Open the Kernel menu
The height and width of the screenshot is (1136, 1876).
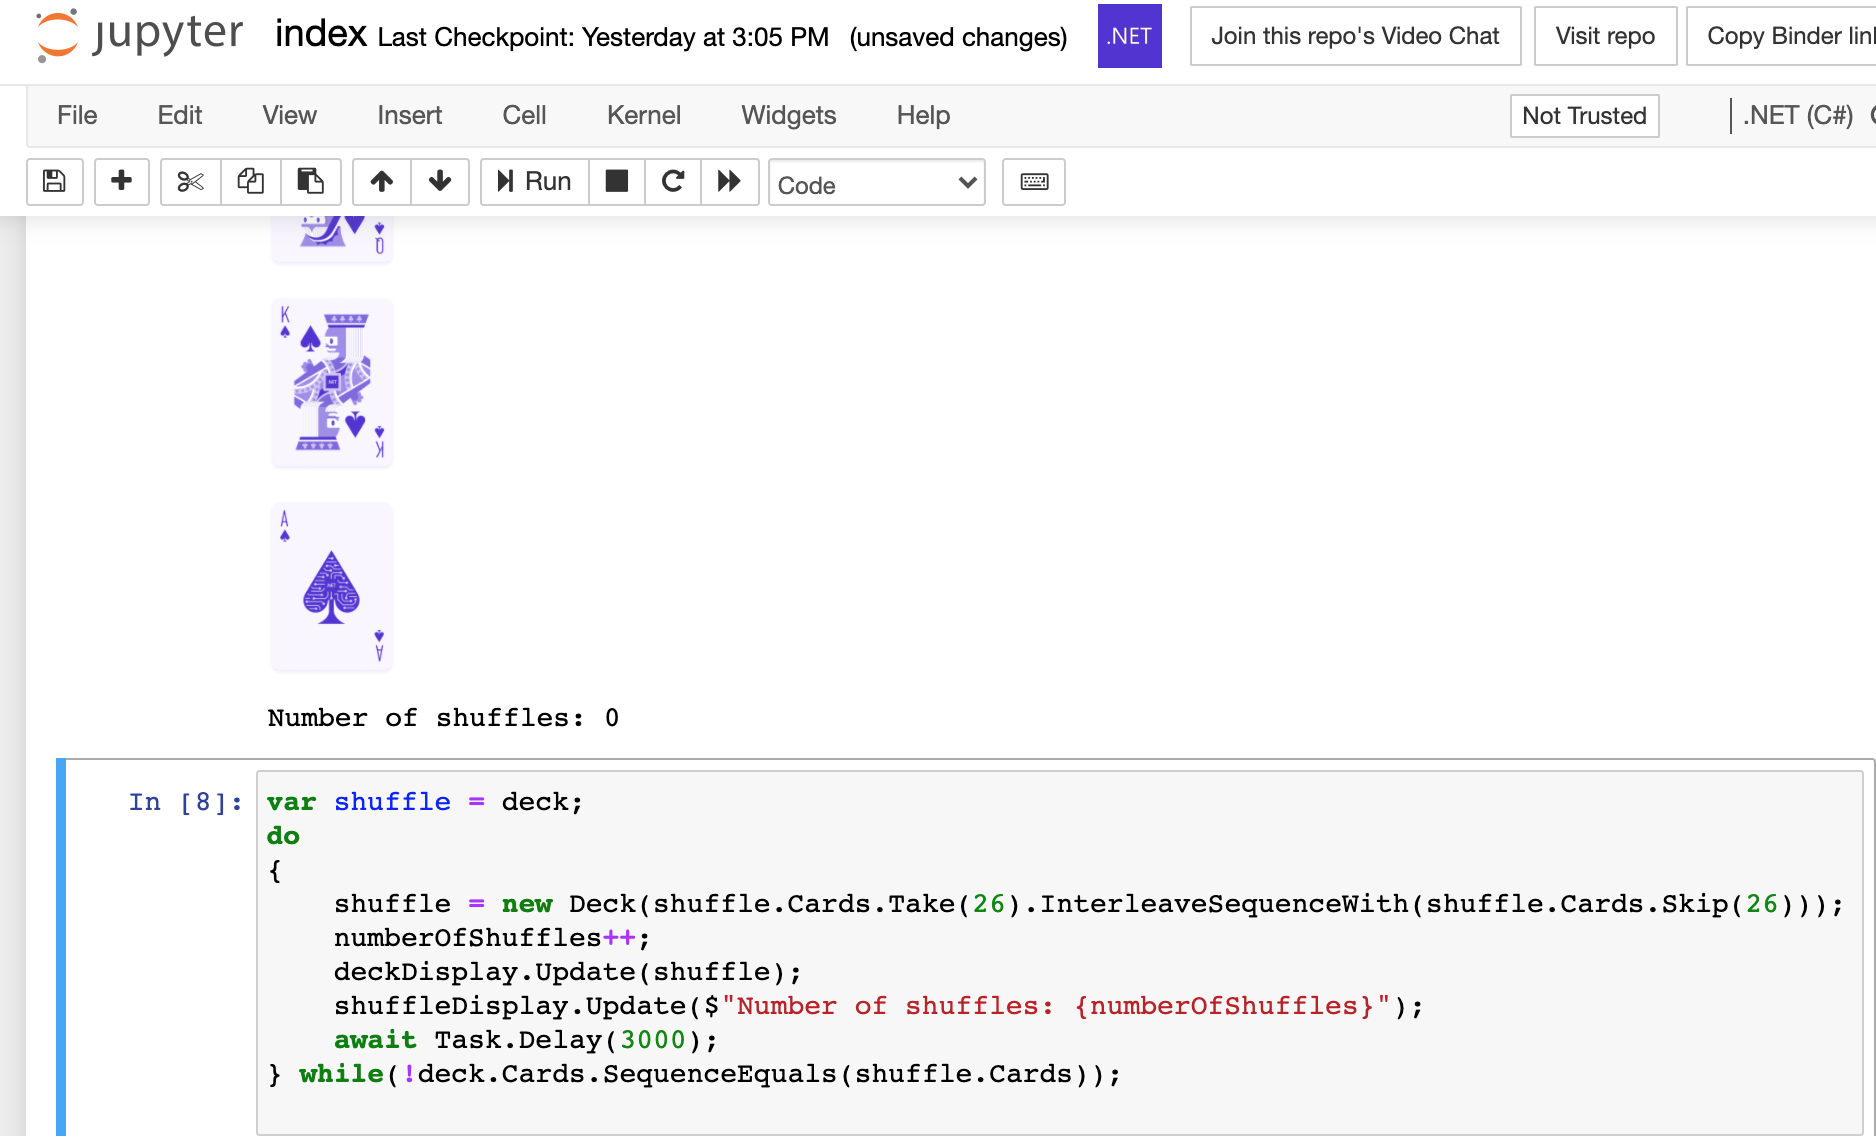click(x=643, y=115)
